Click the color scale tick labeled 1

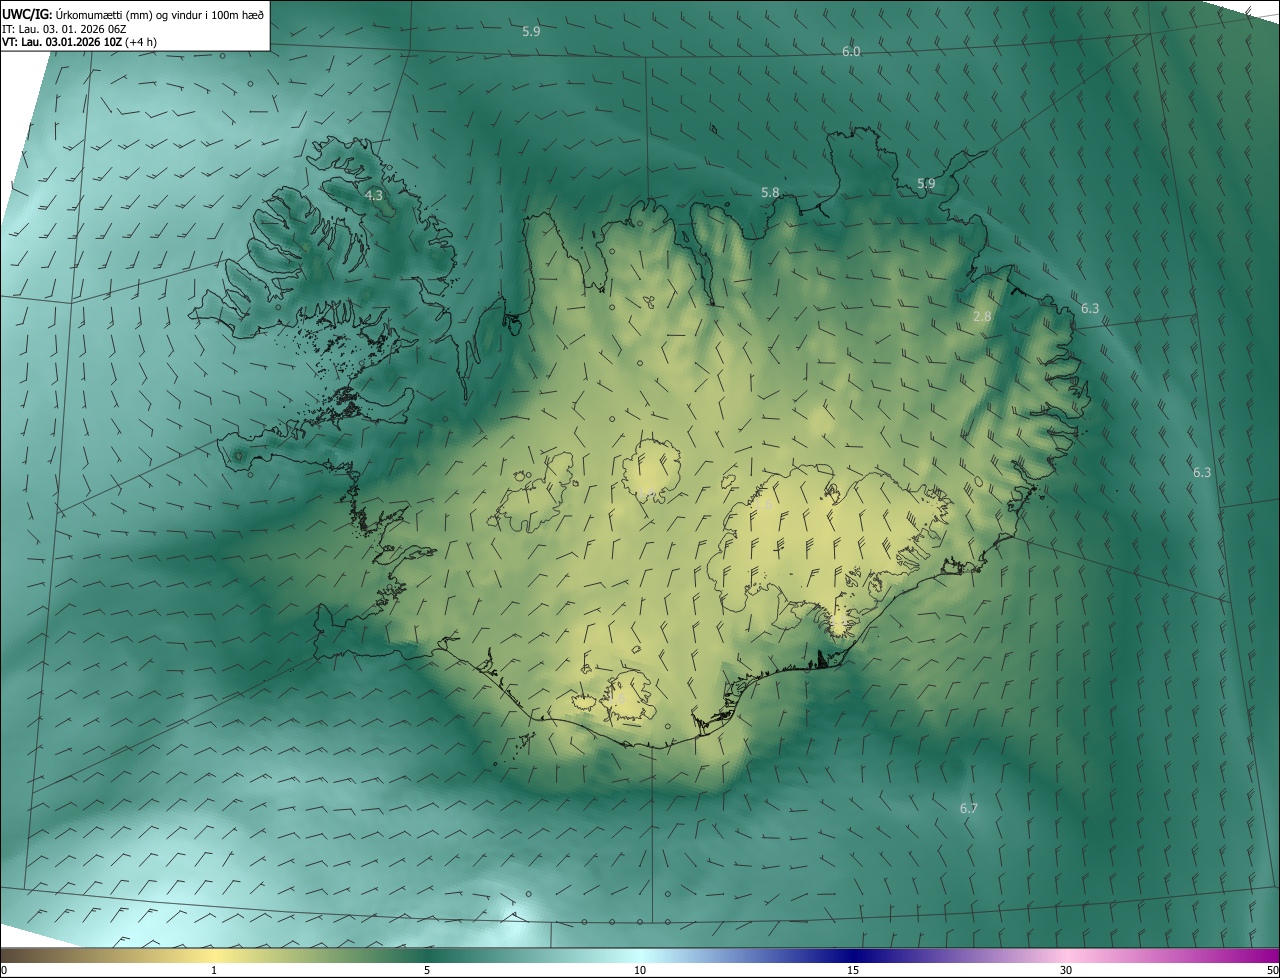click(x=214, y=970)
